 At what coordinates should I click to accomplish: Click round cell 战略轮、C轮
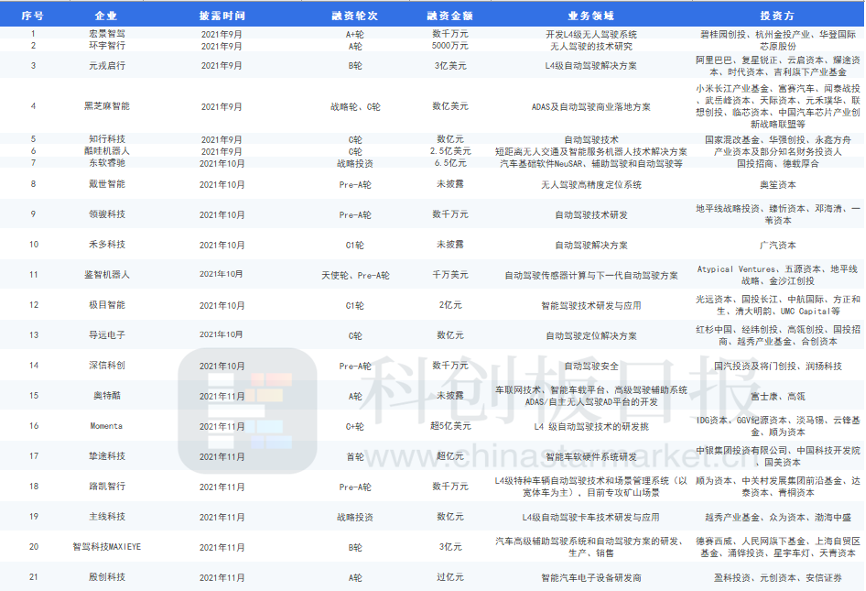point(355,107)
